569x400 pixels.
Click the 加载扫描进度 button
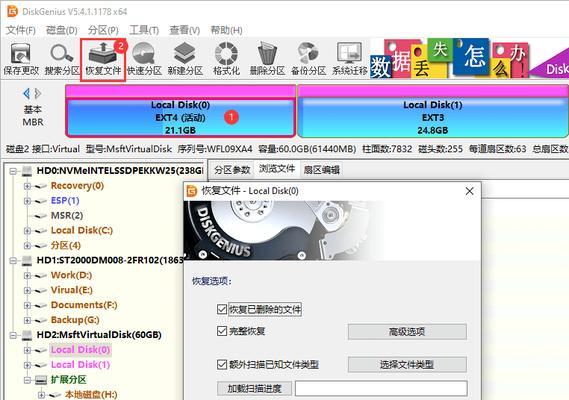coord(254,388)
